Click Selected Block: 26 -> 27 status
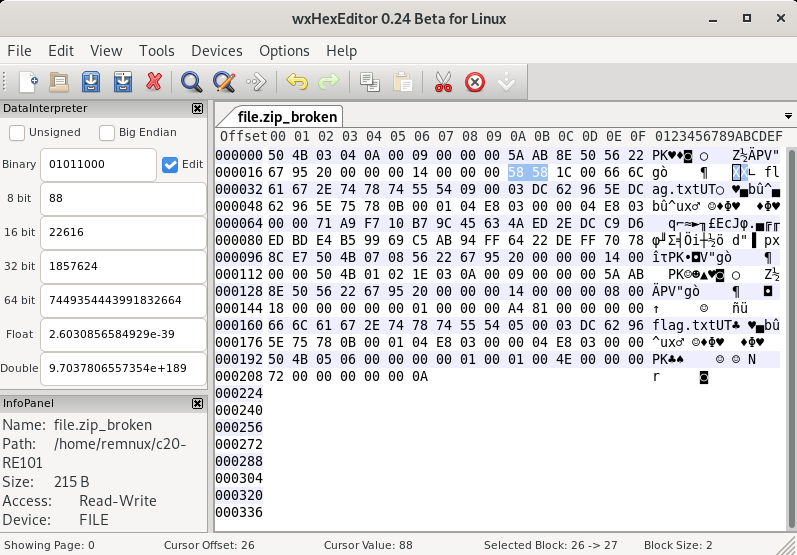The image size is (797, 555). [550, 545]
